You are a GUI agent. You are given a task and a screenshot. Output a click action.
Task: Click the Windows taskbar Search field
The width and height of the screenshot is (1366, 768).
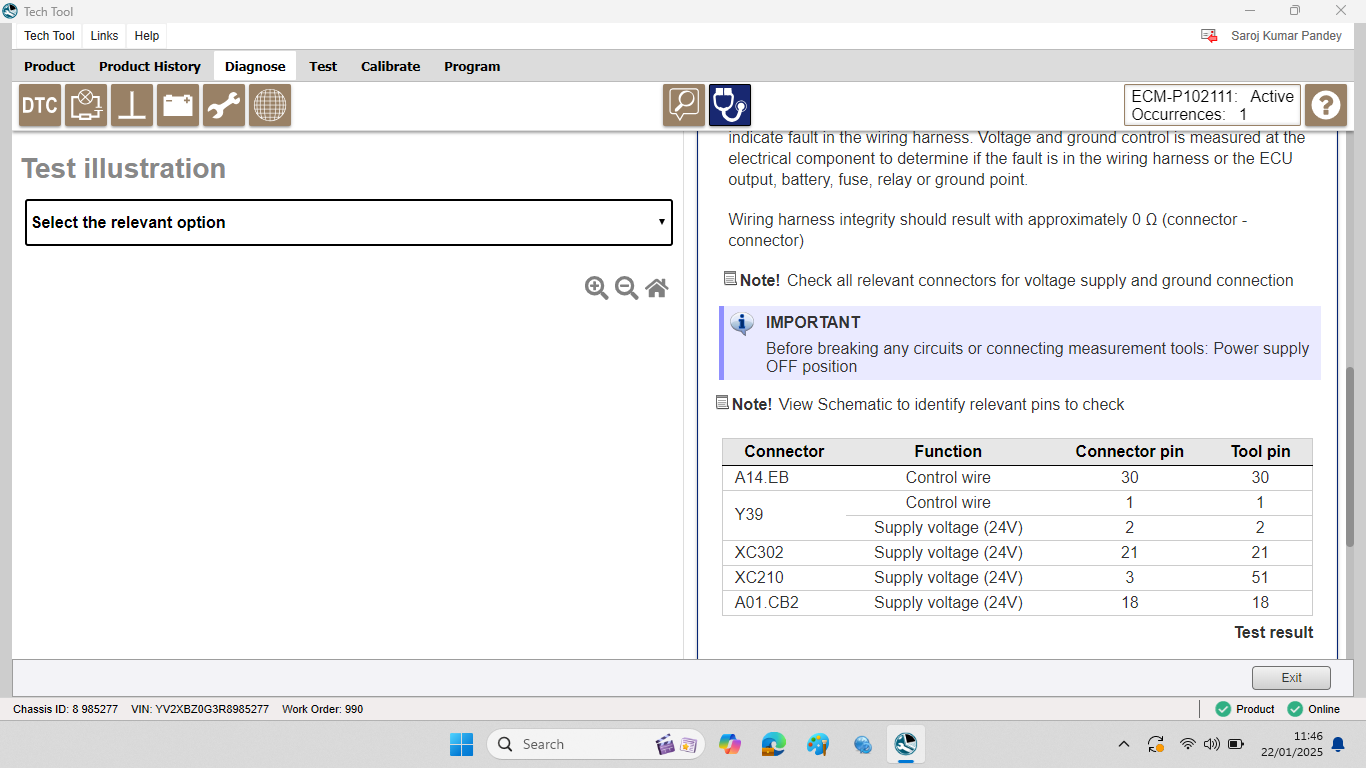pyautogui.click(x=596, y=744)
